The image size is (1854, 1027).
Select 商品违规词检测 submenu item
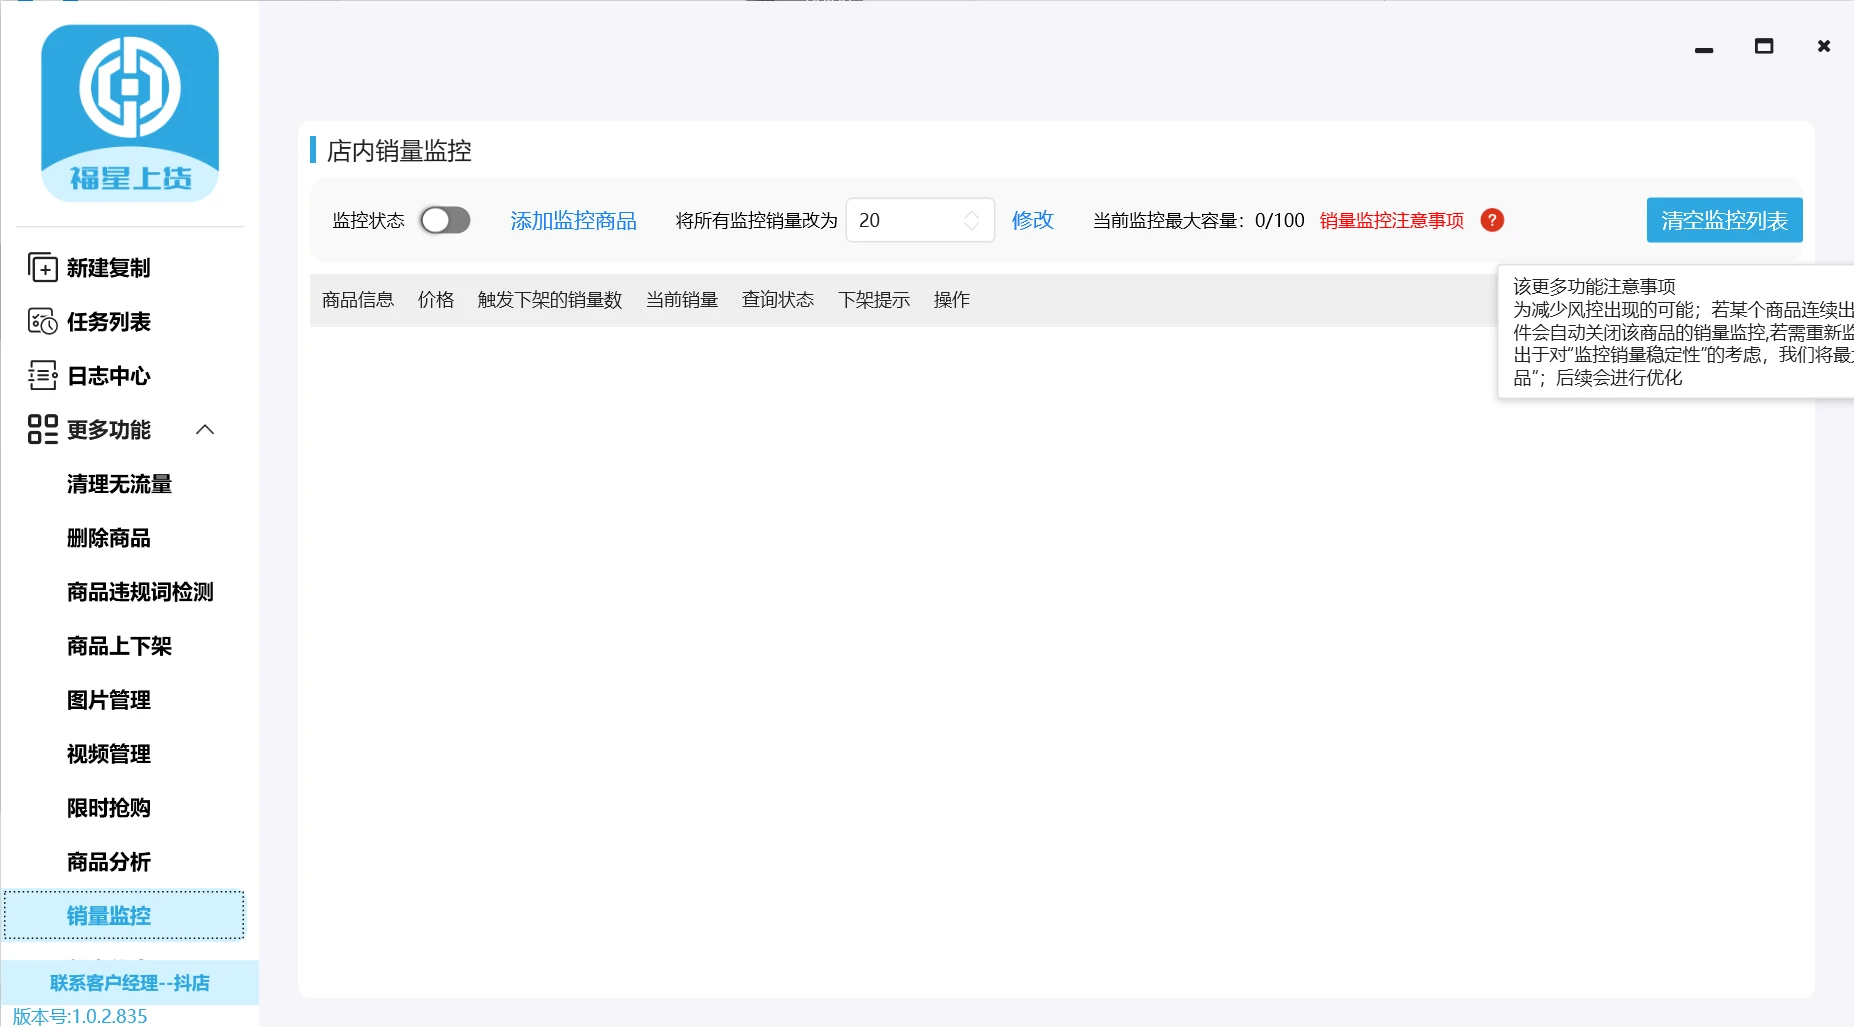pos(140,592)
